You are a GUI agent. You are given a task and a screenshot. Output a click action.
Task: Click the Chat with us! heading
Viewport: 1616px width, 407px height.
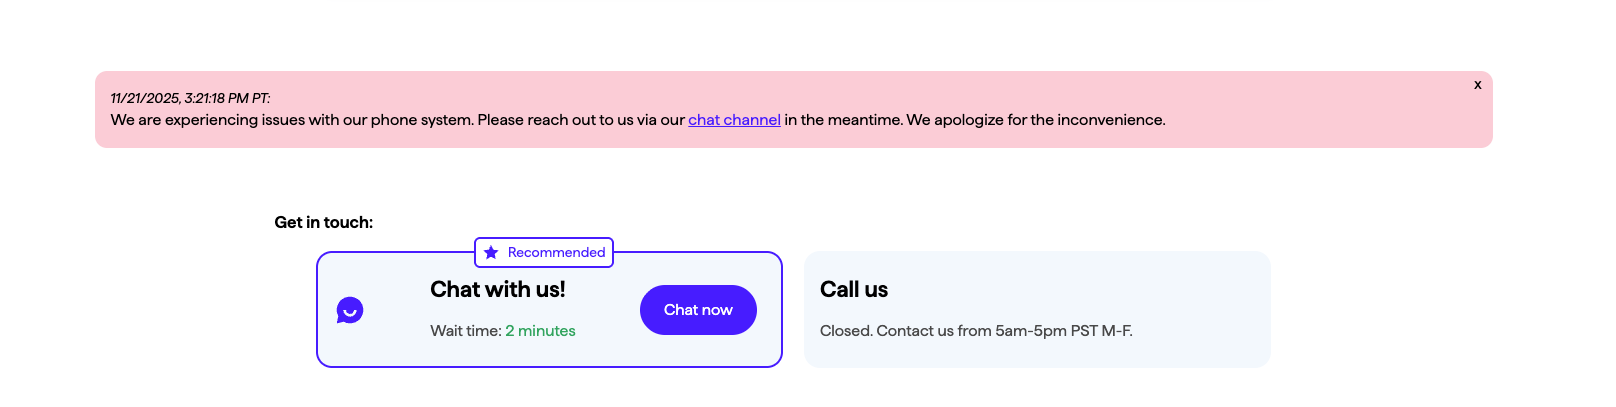pyautogui.click(x=497, y=290)
